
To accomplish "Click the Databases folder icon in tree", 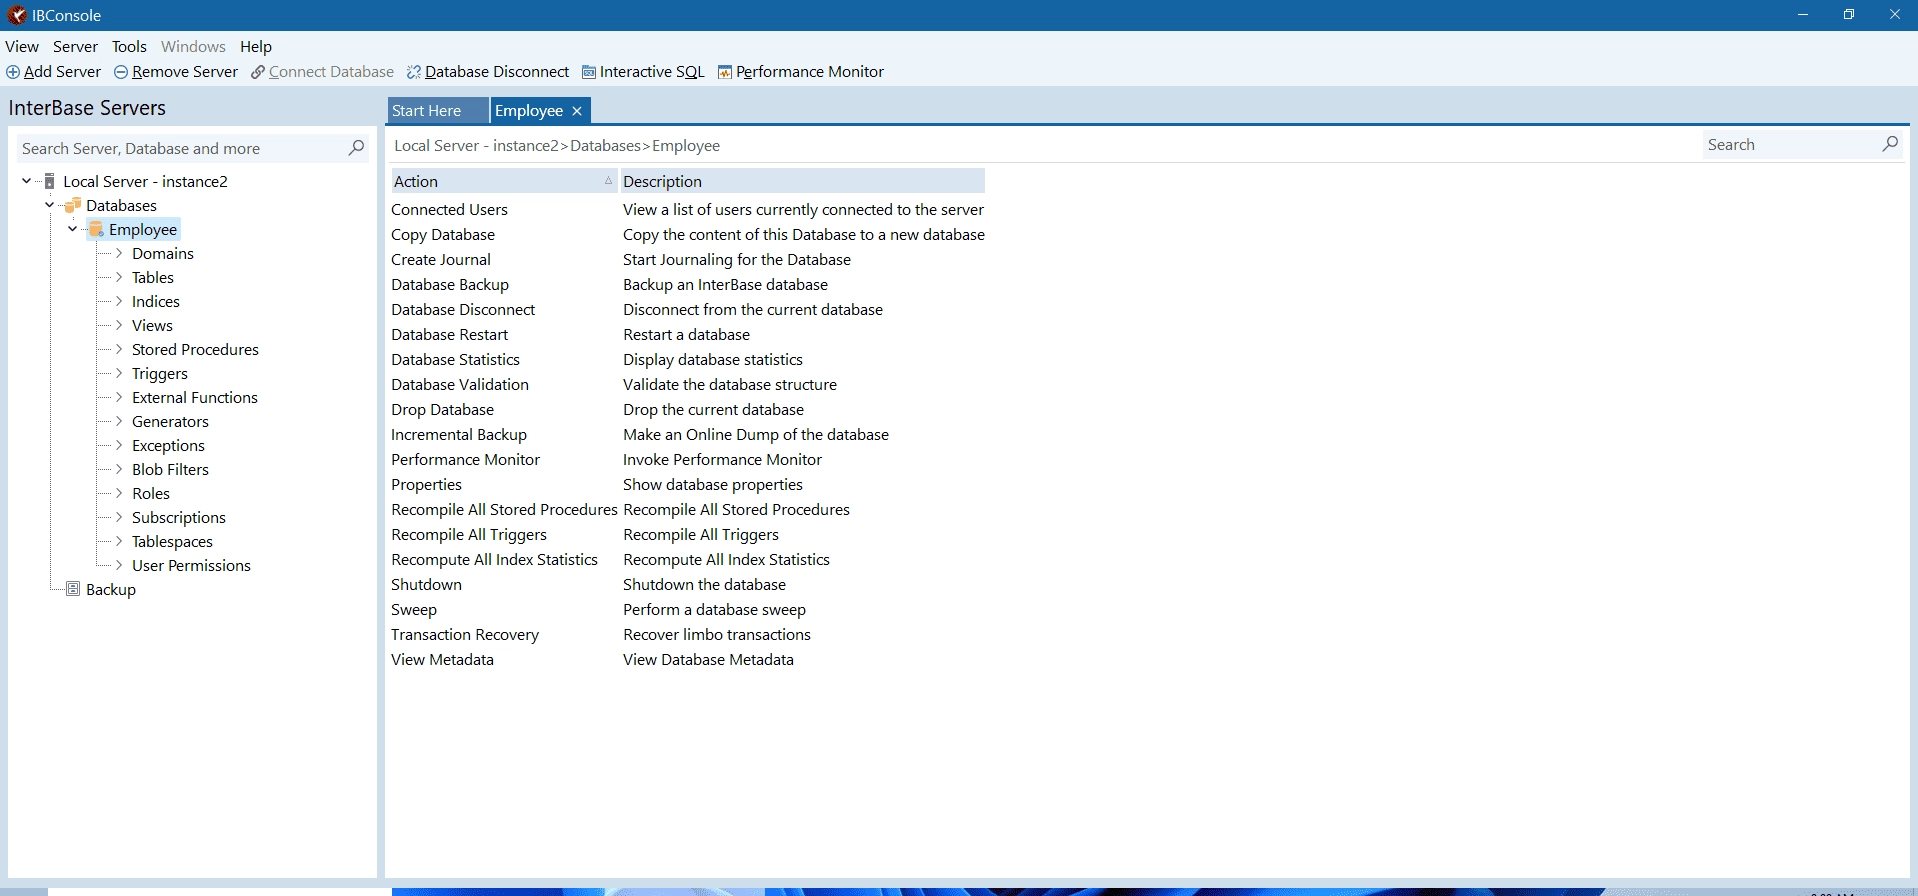I will pyautogui.click(x=73, y=205).
